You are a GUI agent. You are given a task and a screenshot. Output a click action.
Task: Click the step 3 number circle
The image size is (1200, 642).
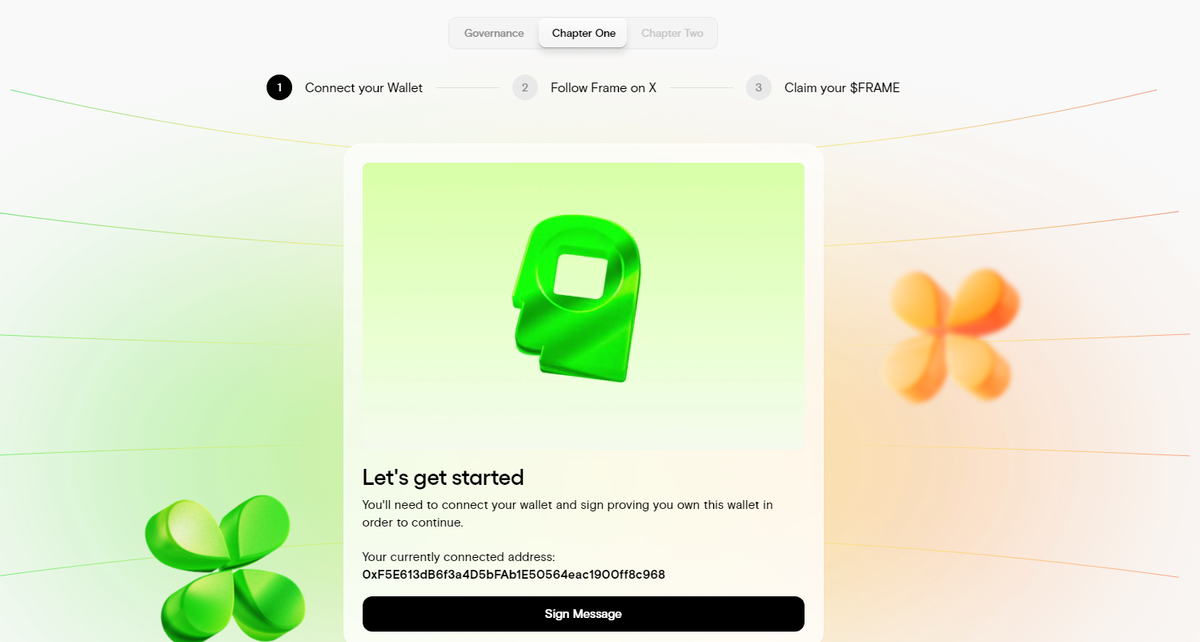[759, 88]
